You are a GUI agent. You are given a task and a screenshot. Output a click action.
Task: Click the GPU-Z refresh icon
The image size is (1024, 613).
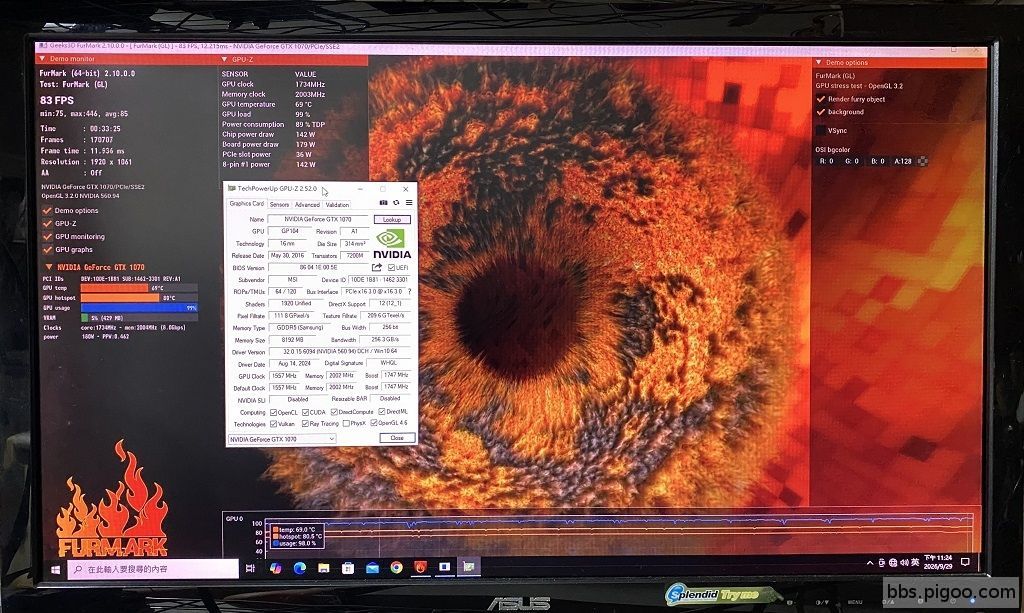click(x=396, y=203)
